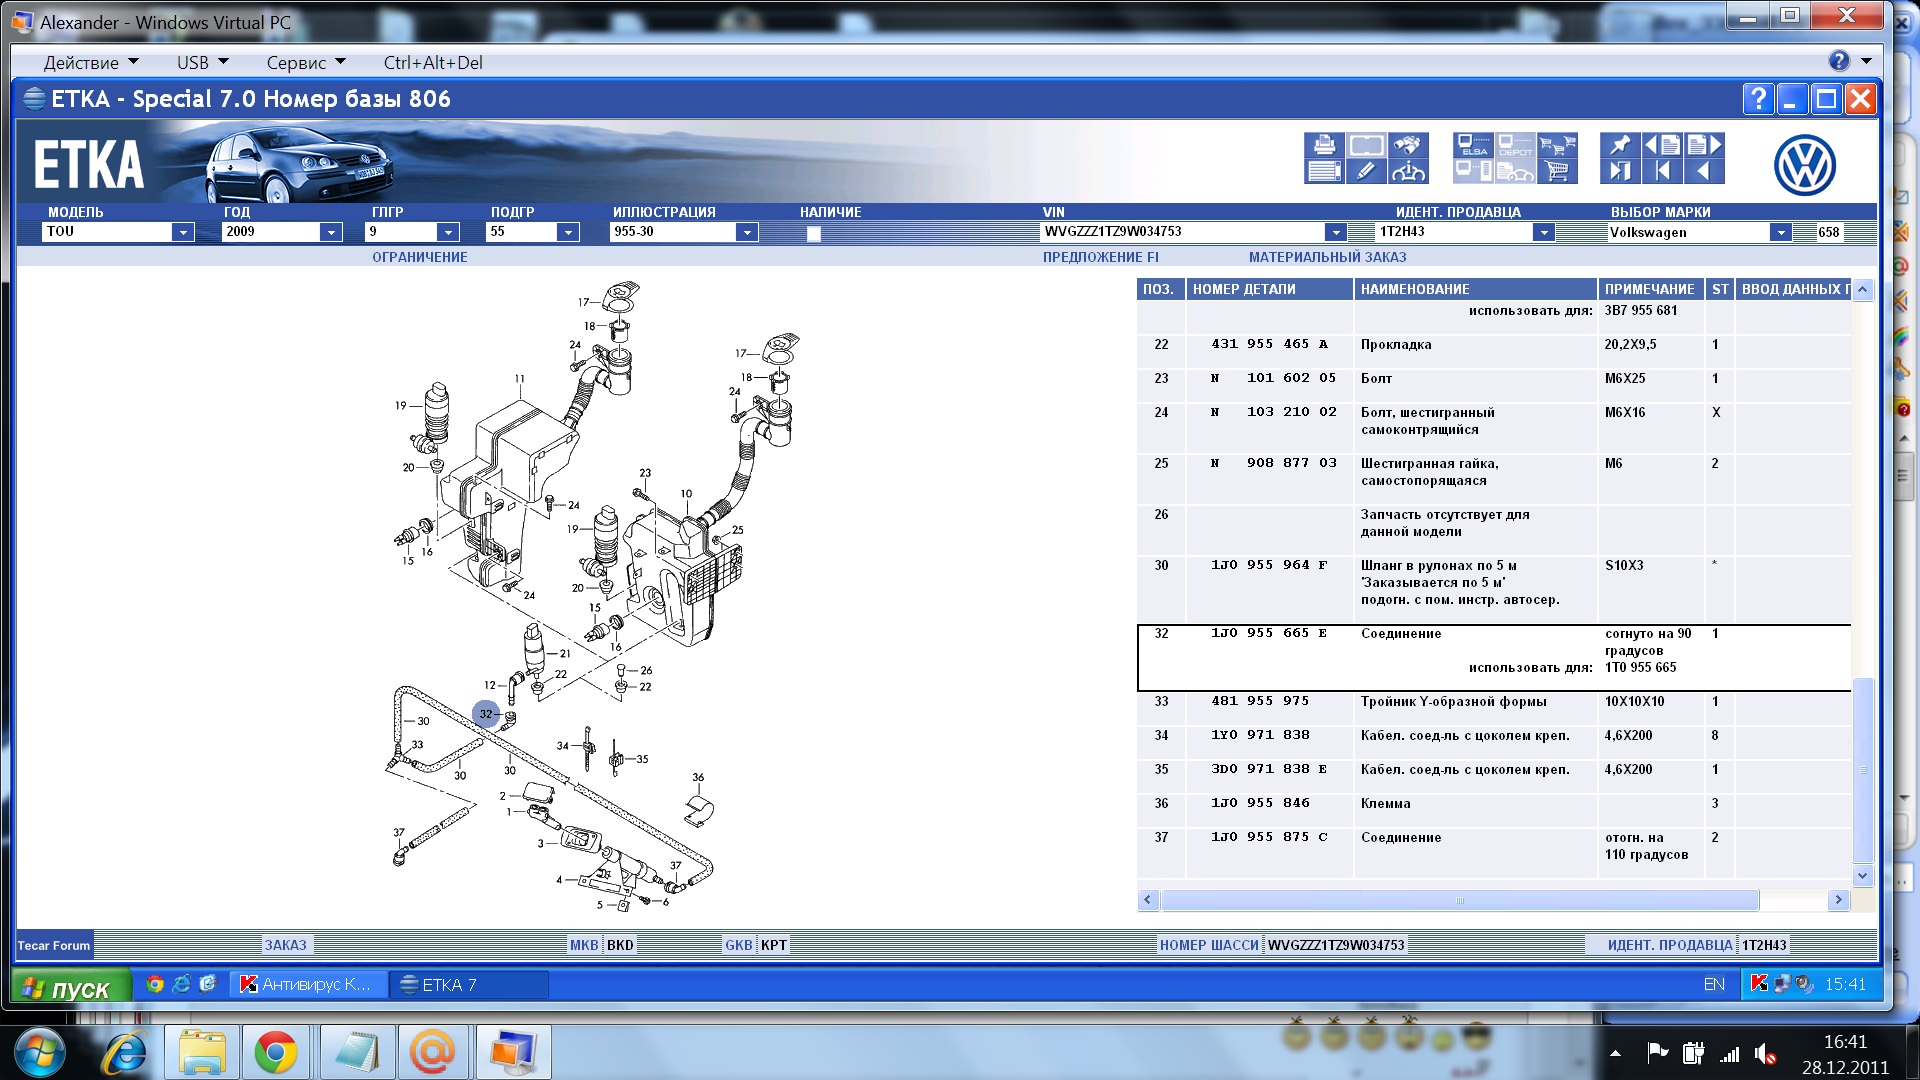
Task: Click the ETKA help question mark button
Action: tap(1758, 99)
